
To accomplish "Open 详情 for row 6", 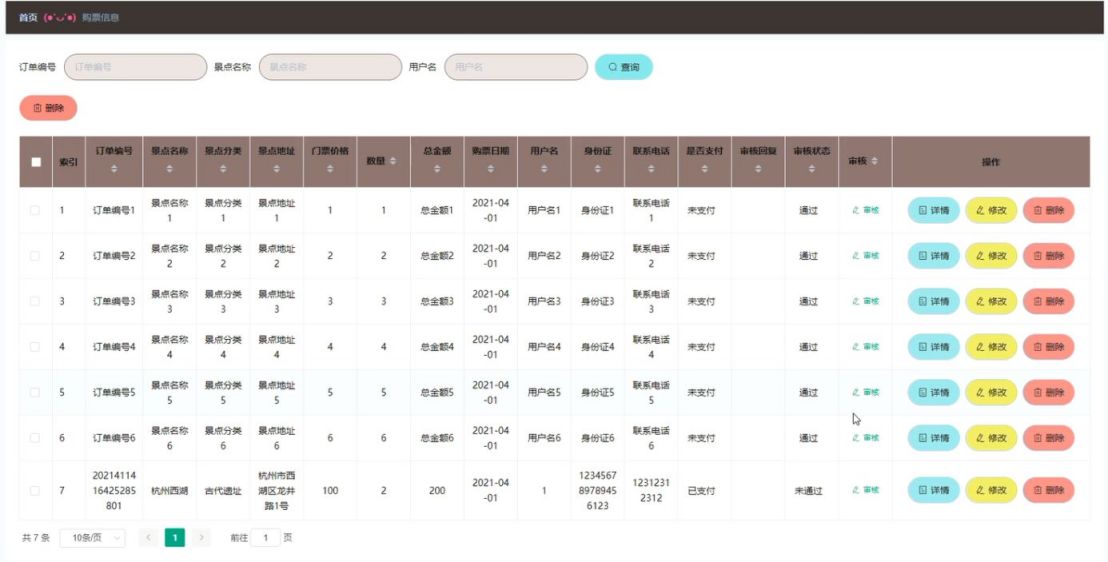I will point(933,438).
